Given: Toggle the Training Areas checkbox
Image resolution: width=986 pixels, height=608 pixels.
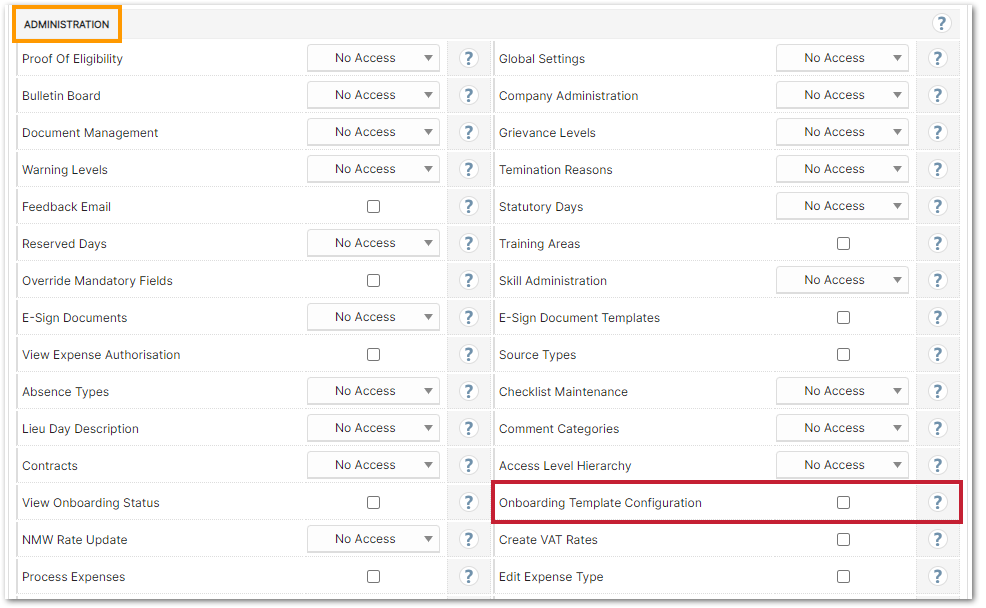Looking at the screenshot, I should point(843,244).
